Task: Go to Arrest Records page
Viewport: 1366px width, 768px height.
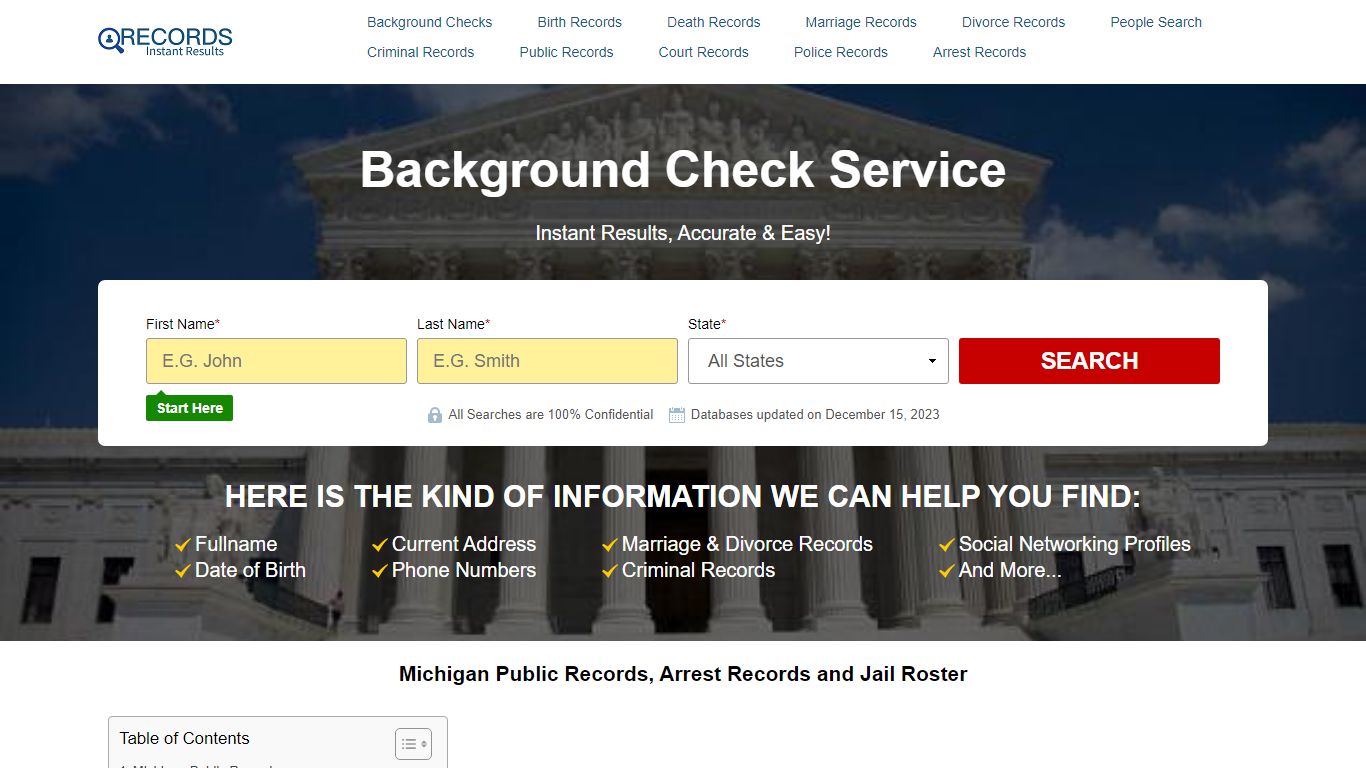Action: (979, 52)
